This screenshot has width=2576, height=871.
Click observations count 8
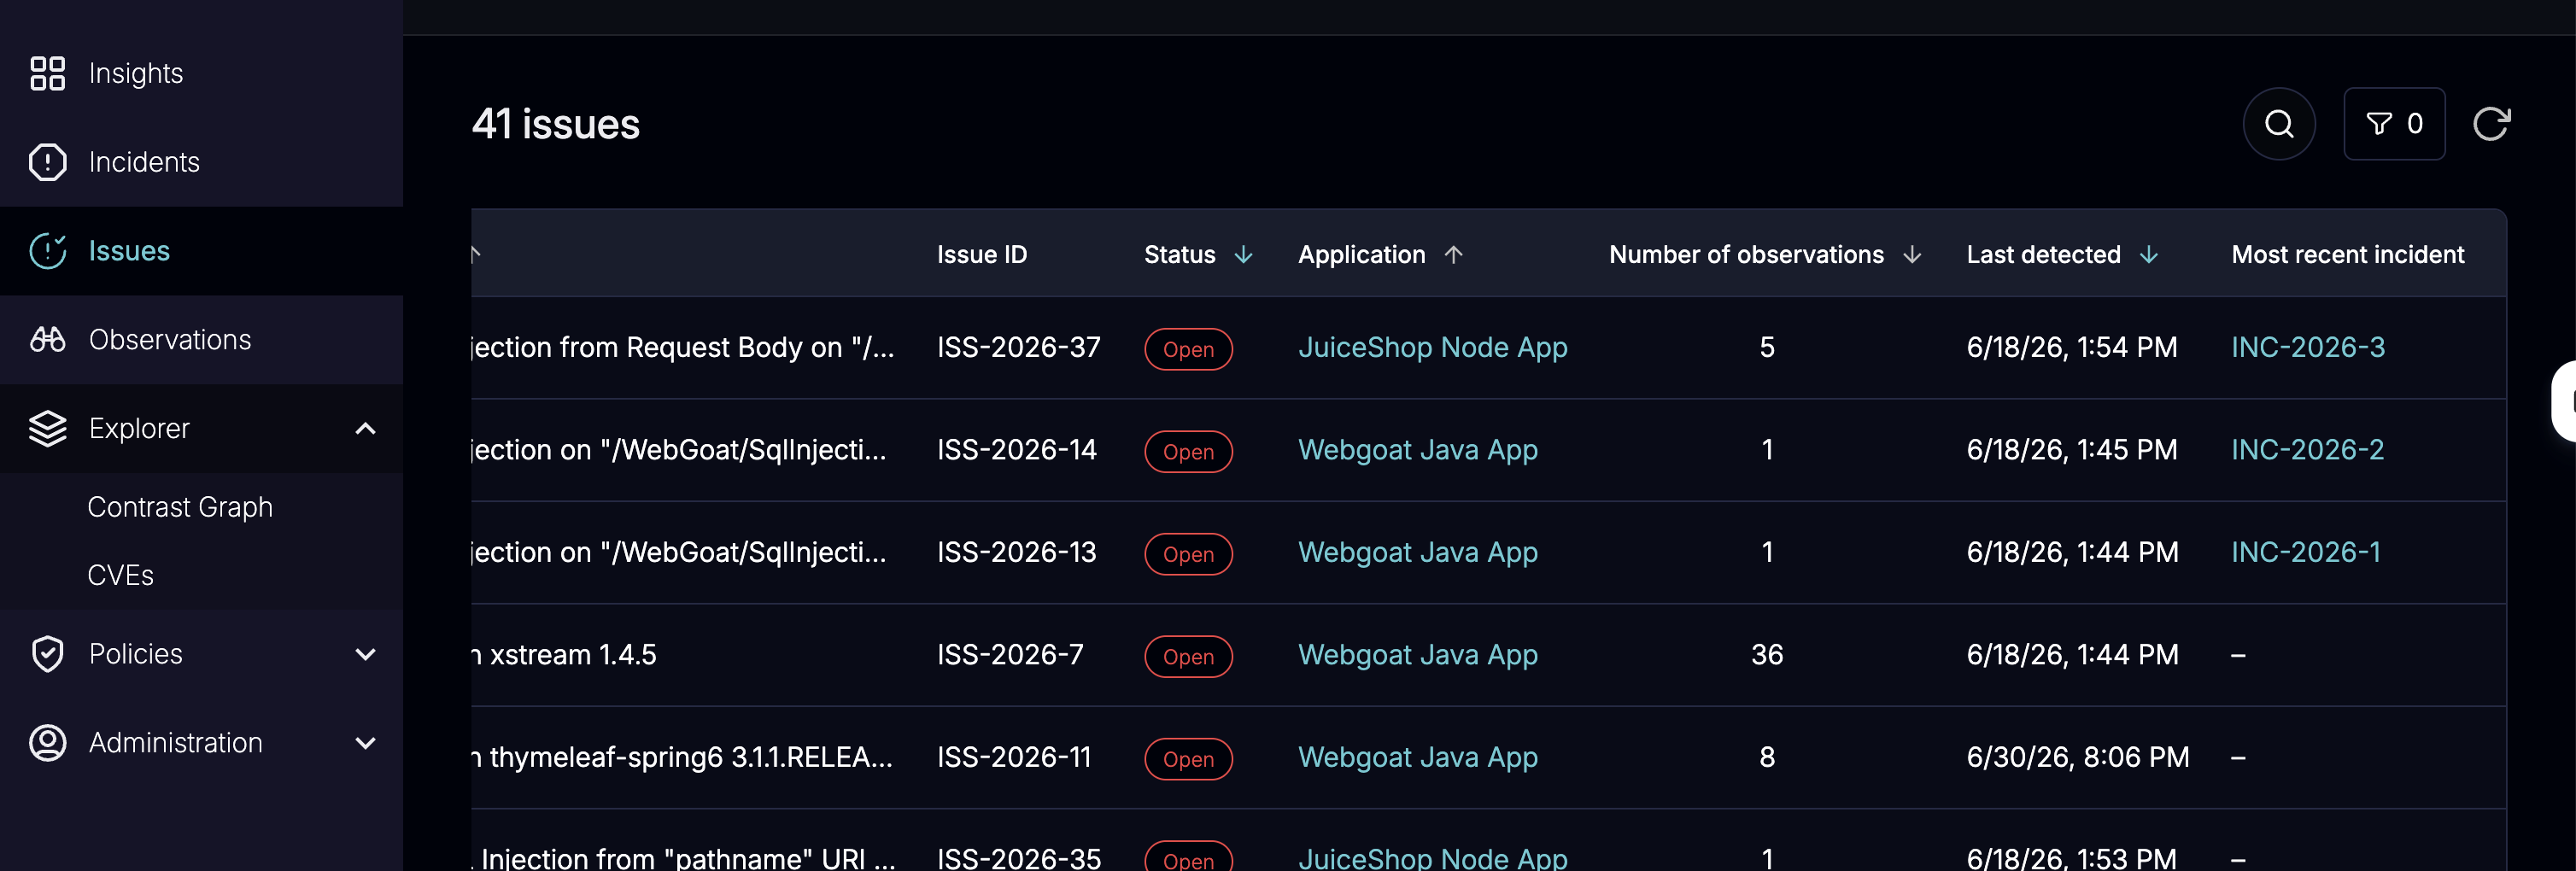pos(1766,757)
